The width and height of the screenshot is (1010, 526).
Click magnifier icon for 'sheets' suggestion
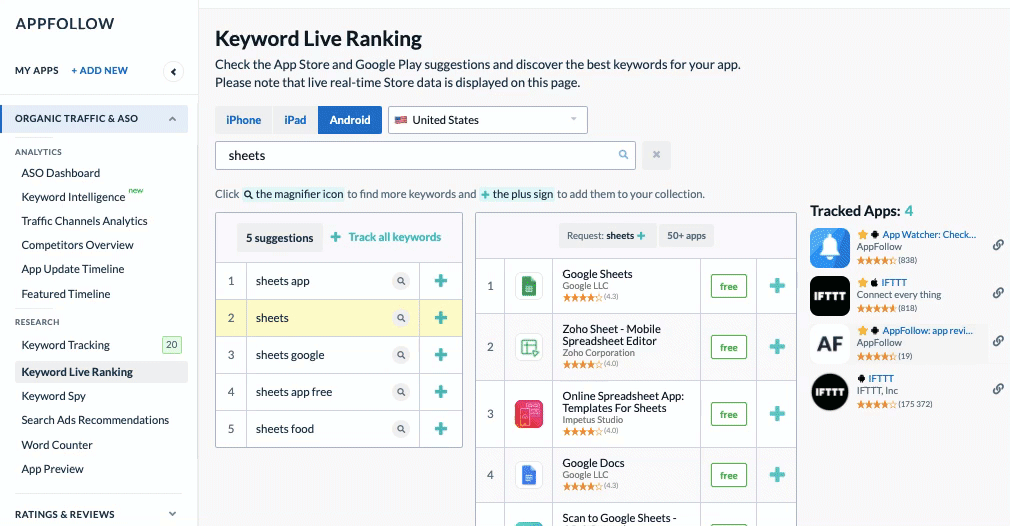coord(401,318)
